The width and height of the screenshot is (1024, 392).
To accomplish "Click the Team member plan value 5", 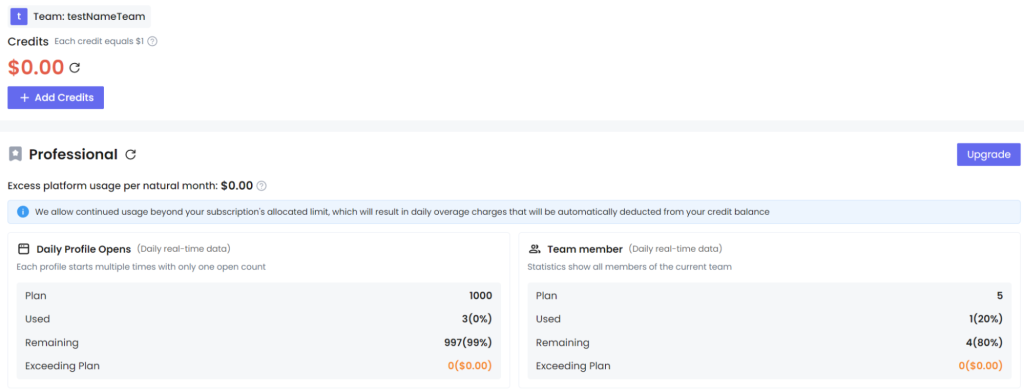I will click(x=1000, y=296).
